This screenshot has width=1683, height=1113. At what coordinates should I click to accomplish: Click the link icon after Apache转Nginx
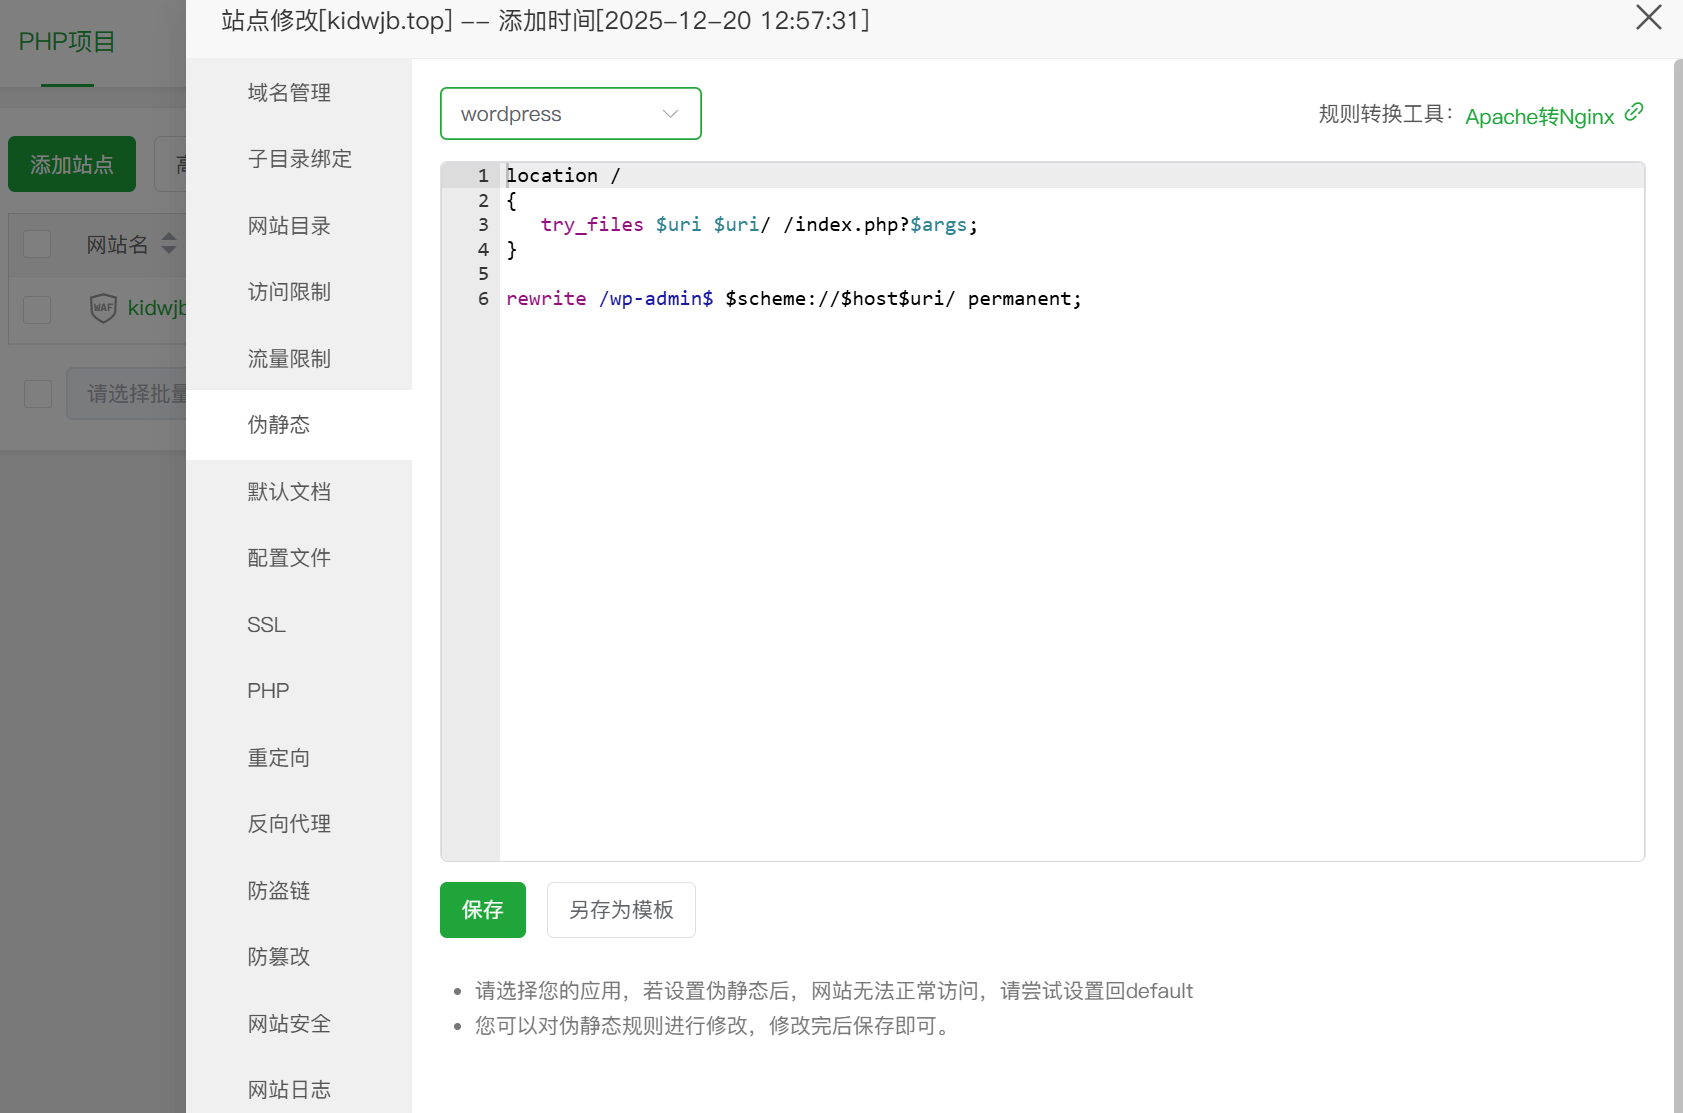click(x=1634, y=112)
